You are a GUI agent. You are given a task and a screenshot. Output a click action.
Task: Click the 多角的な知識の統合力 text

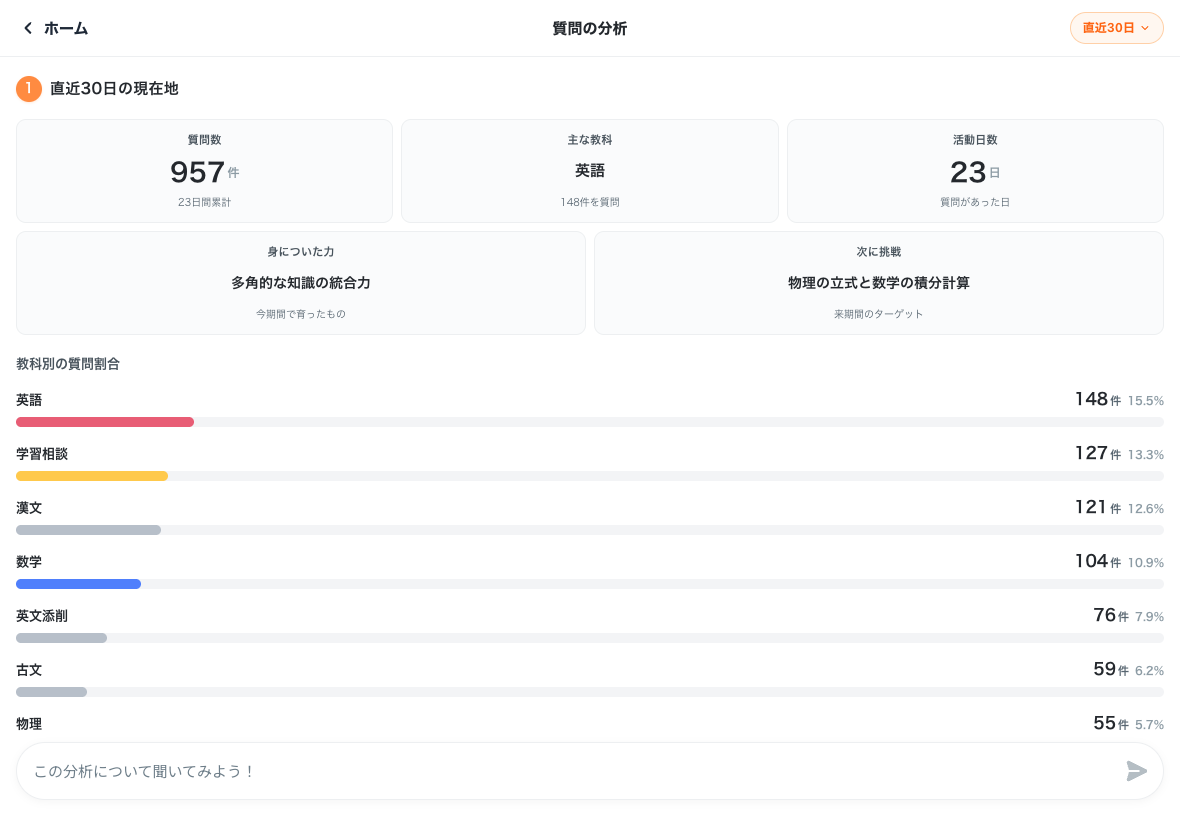301,283
